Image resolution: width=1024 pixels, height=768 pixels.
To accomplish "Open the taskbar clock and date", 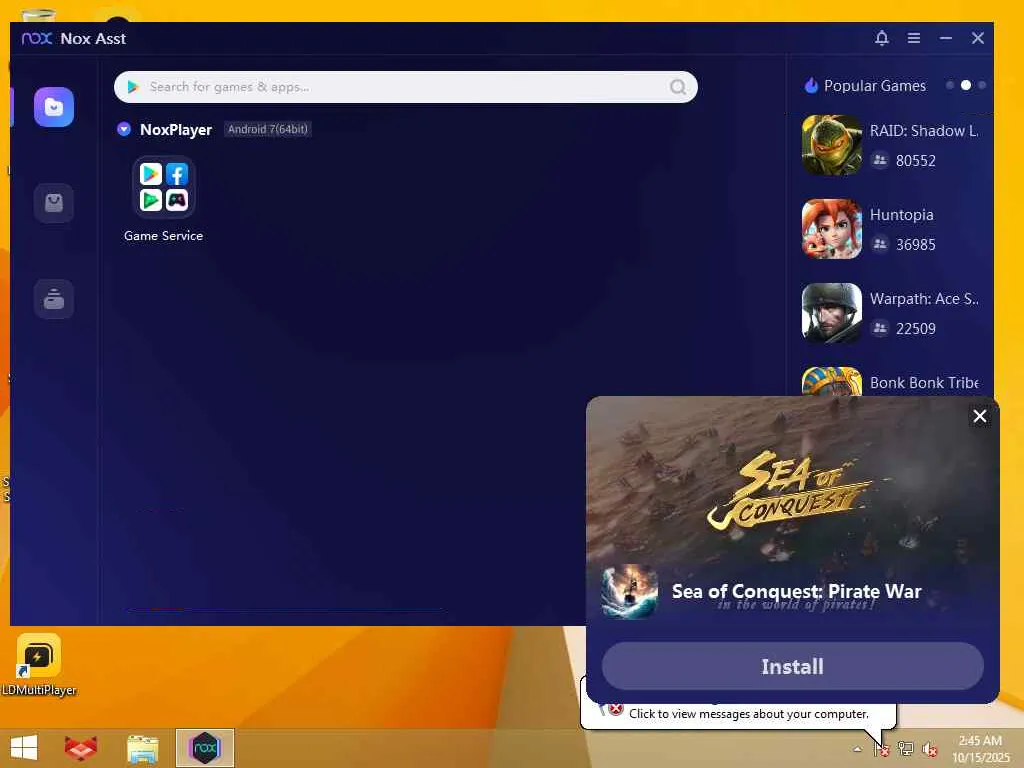I will [980, 749].
